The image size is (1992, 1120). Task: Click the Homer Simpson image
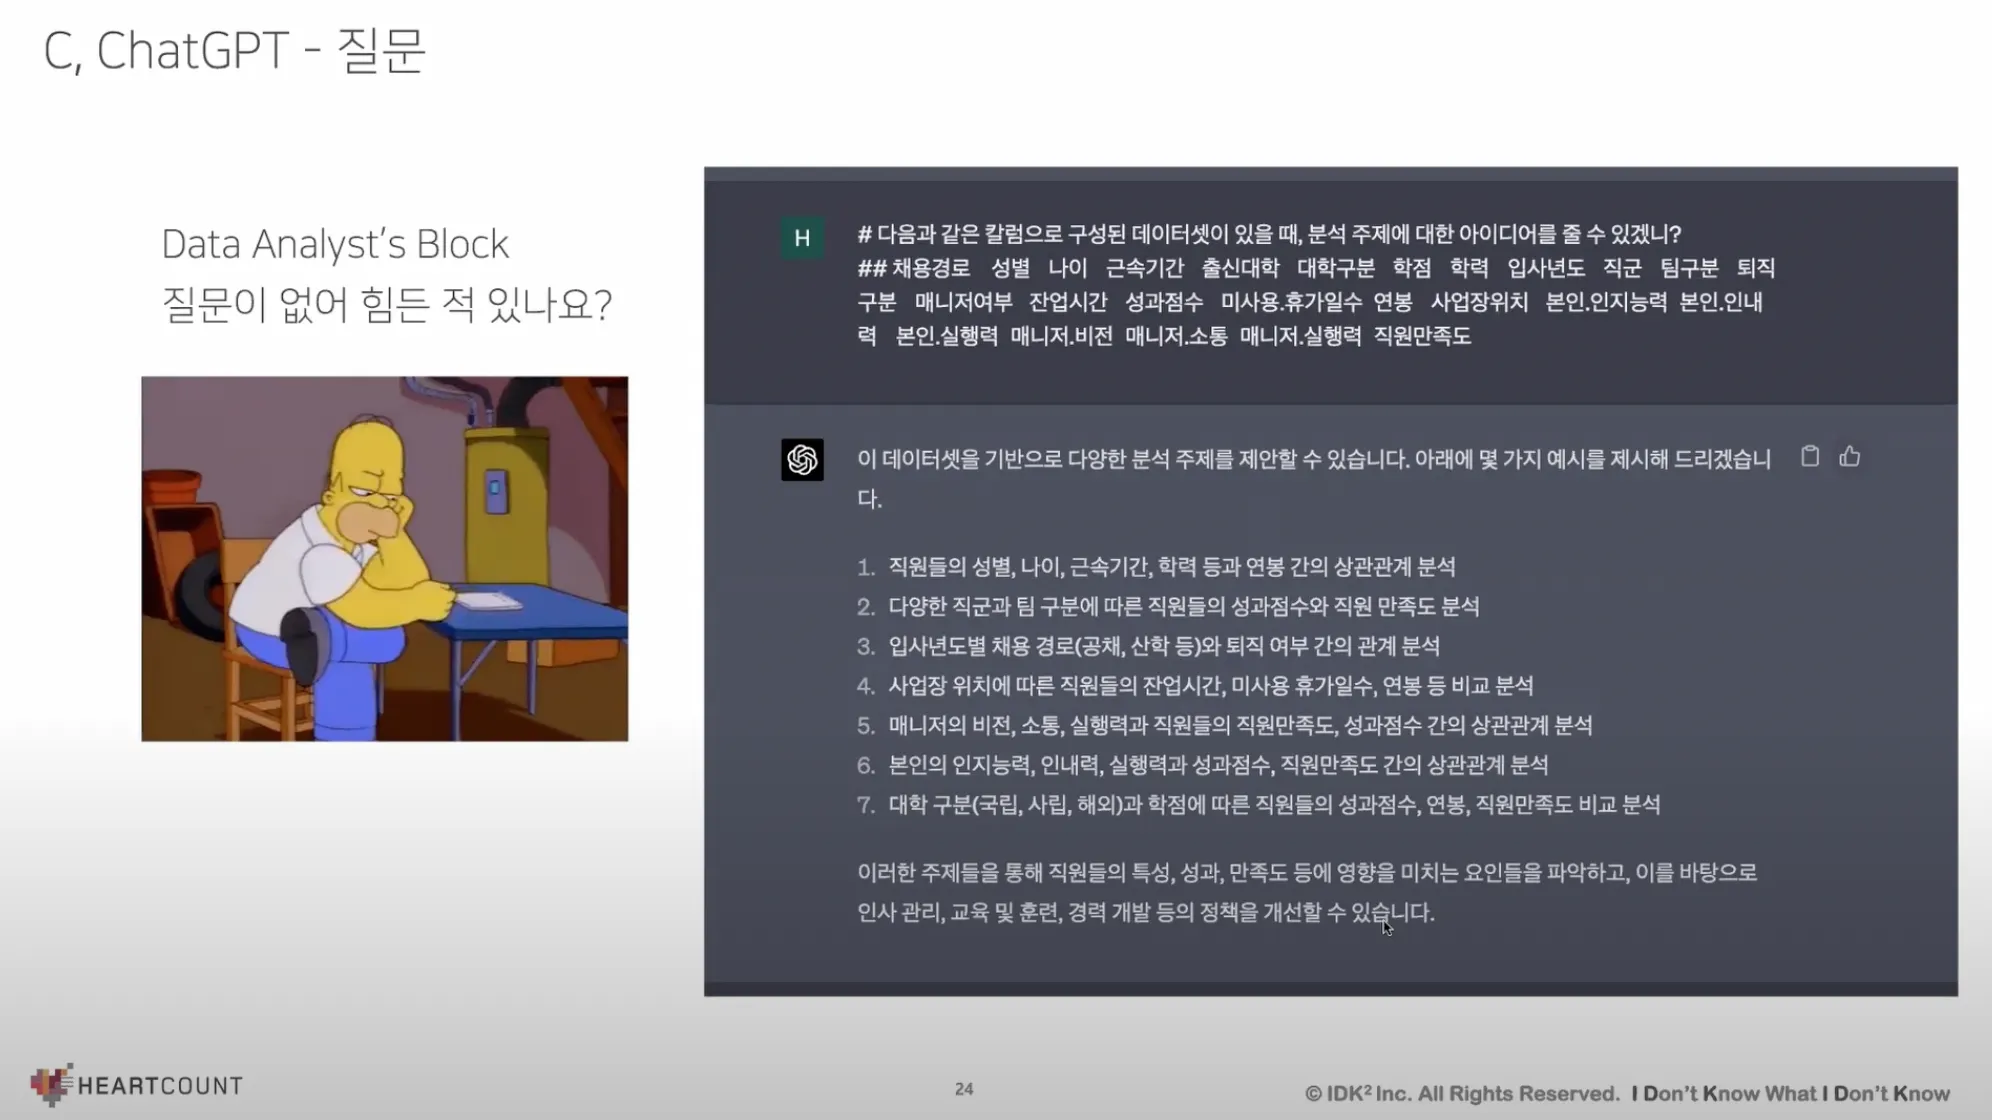pos(385,559)
